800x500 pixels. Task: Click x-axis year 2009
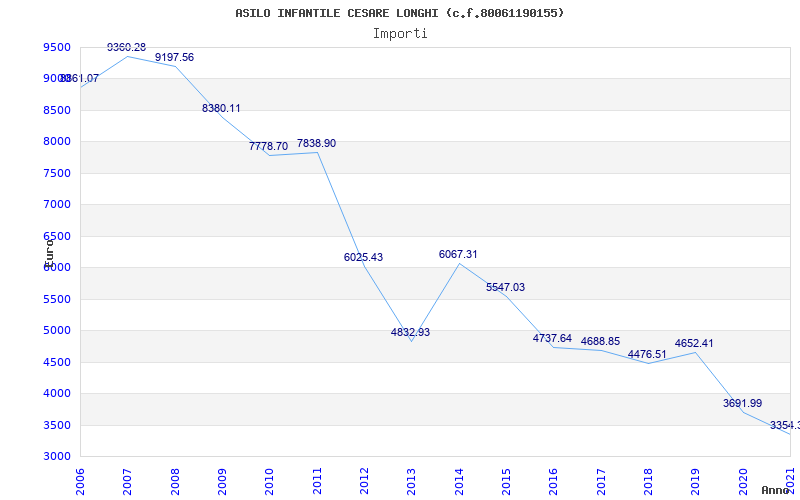click(x=222, y=481)
